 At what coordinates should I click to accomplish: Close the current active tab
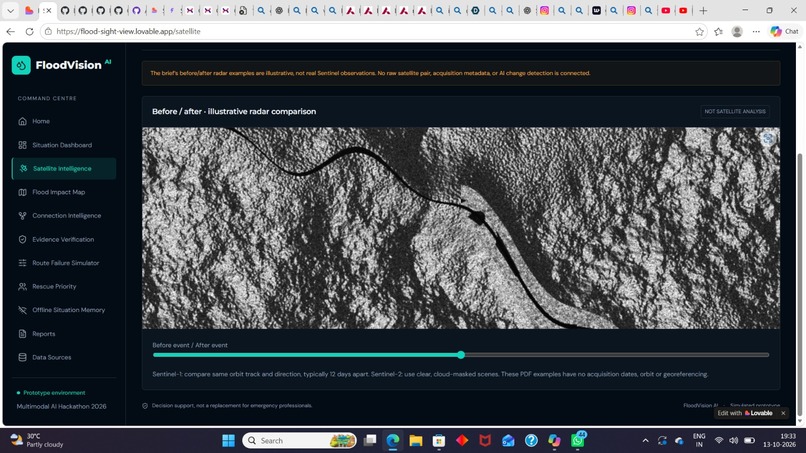(49, 10)
